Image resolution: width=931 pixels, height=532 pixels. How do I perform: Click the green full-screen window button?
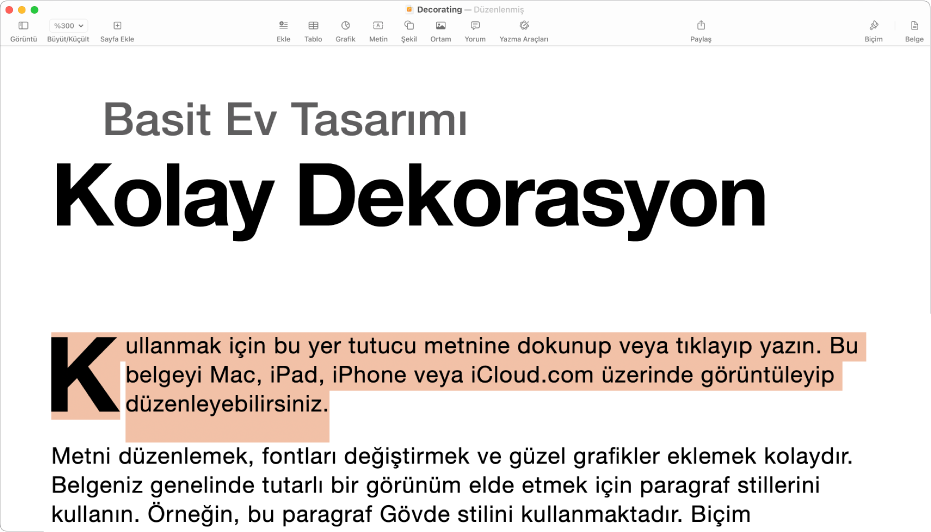(34, 10)
